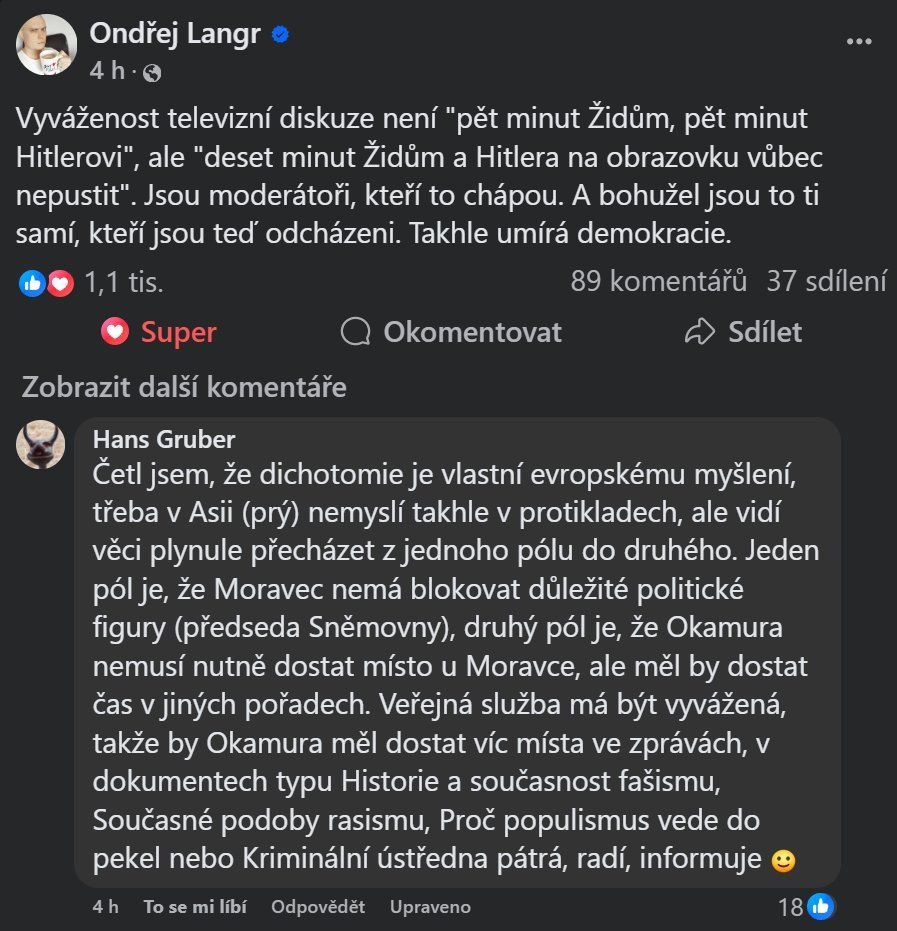897x931 pixels.
Task: Click the verified badge next to Ondřej Langr
Action: tap(282, 34)
